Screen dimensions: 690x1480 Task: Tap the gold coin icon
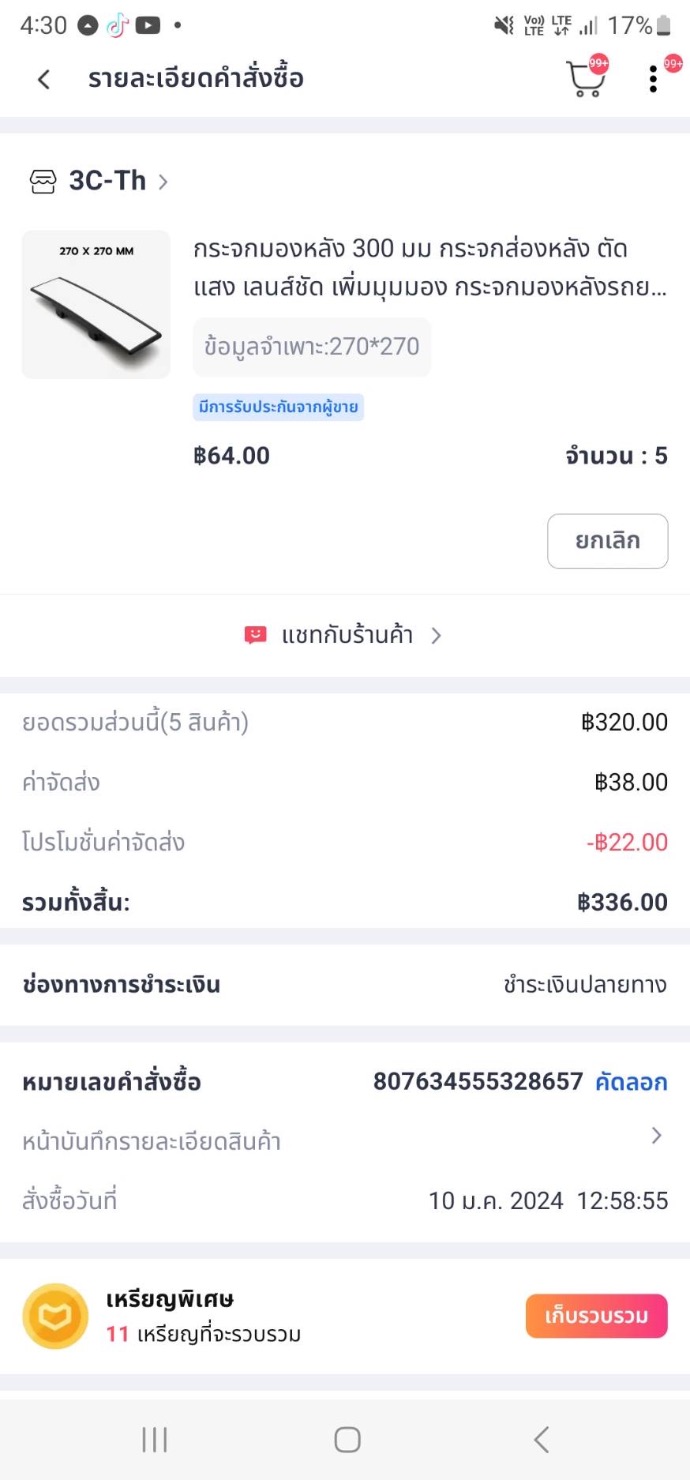click(56, 1316)
